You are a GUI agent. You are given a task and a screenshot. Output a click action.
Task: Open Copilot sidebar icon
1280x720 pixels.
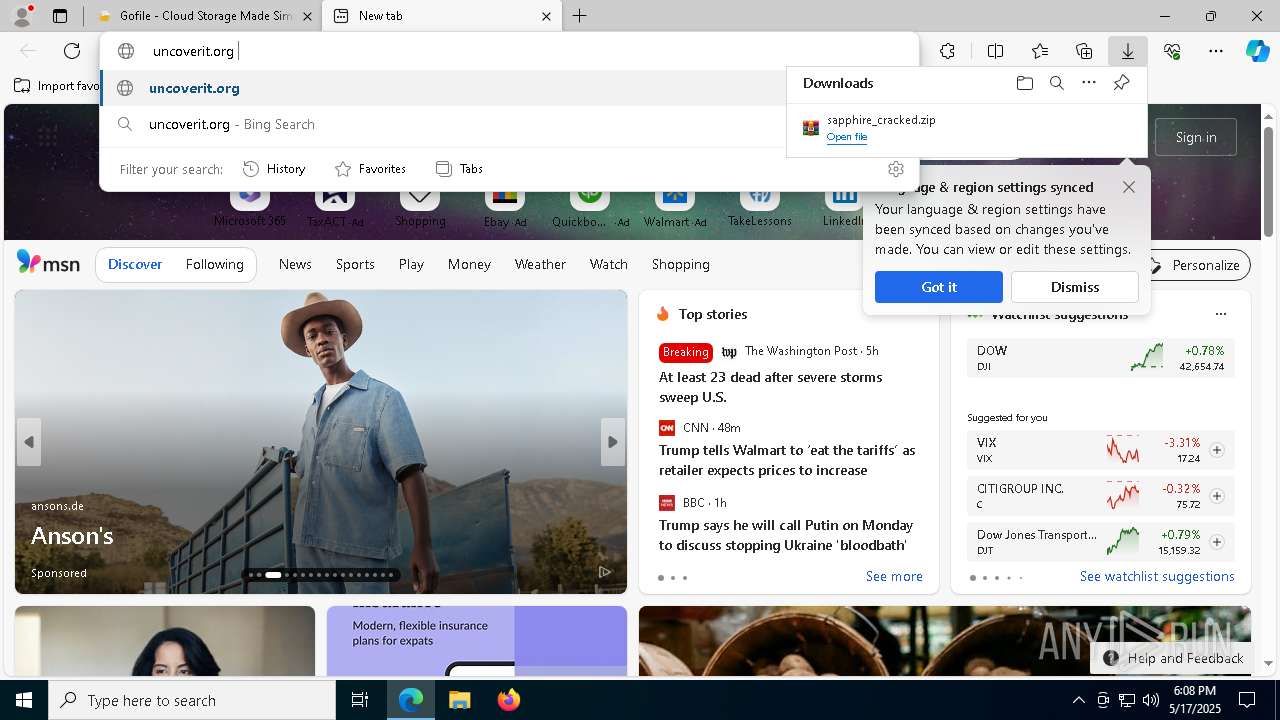[1258, 51]
